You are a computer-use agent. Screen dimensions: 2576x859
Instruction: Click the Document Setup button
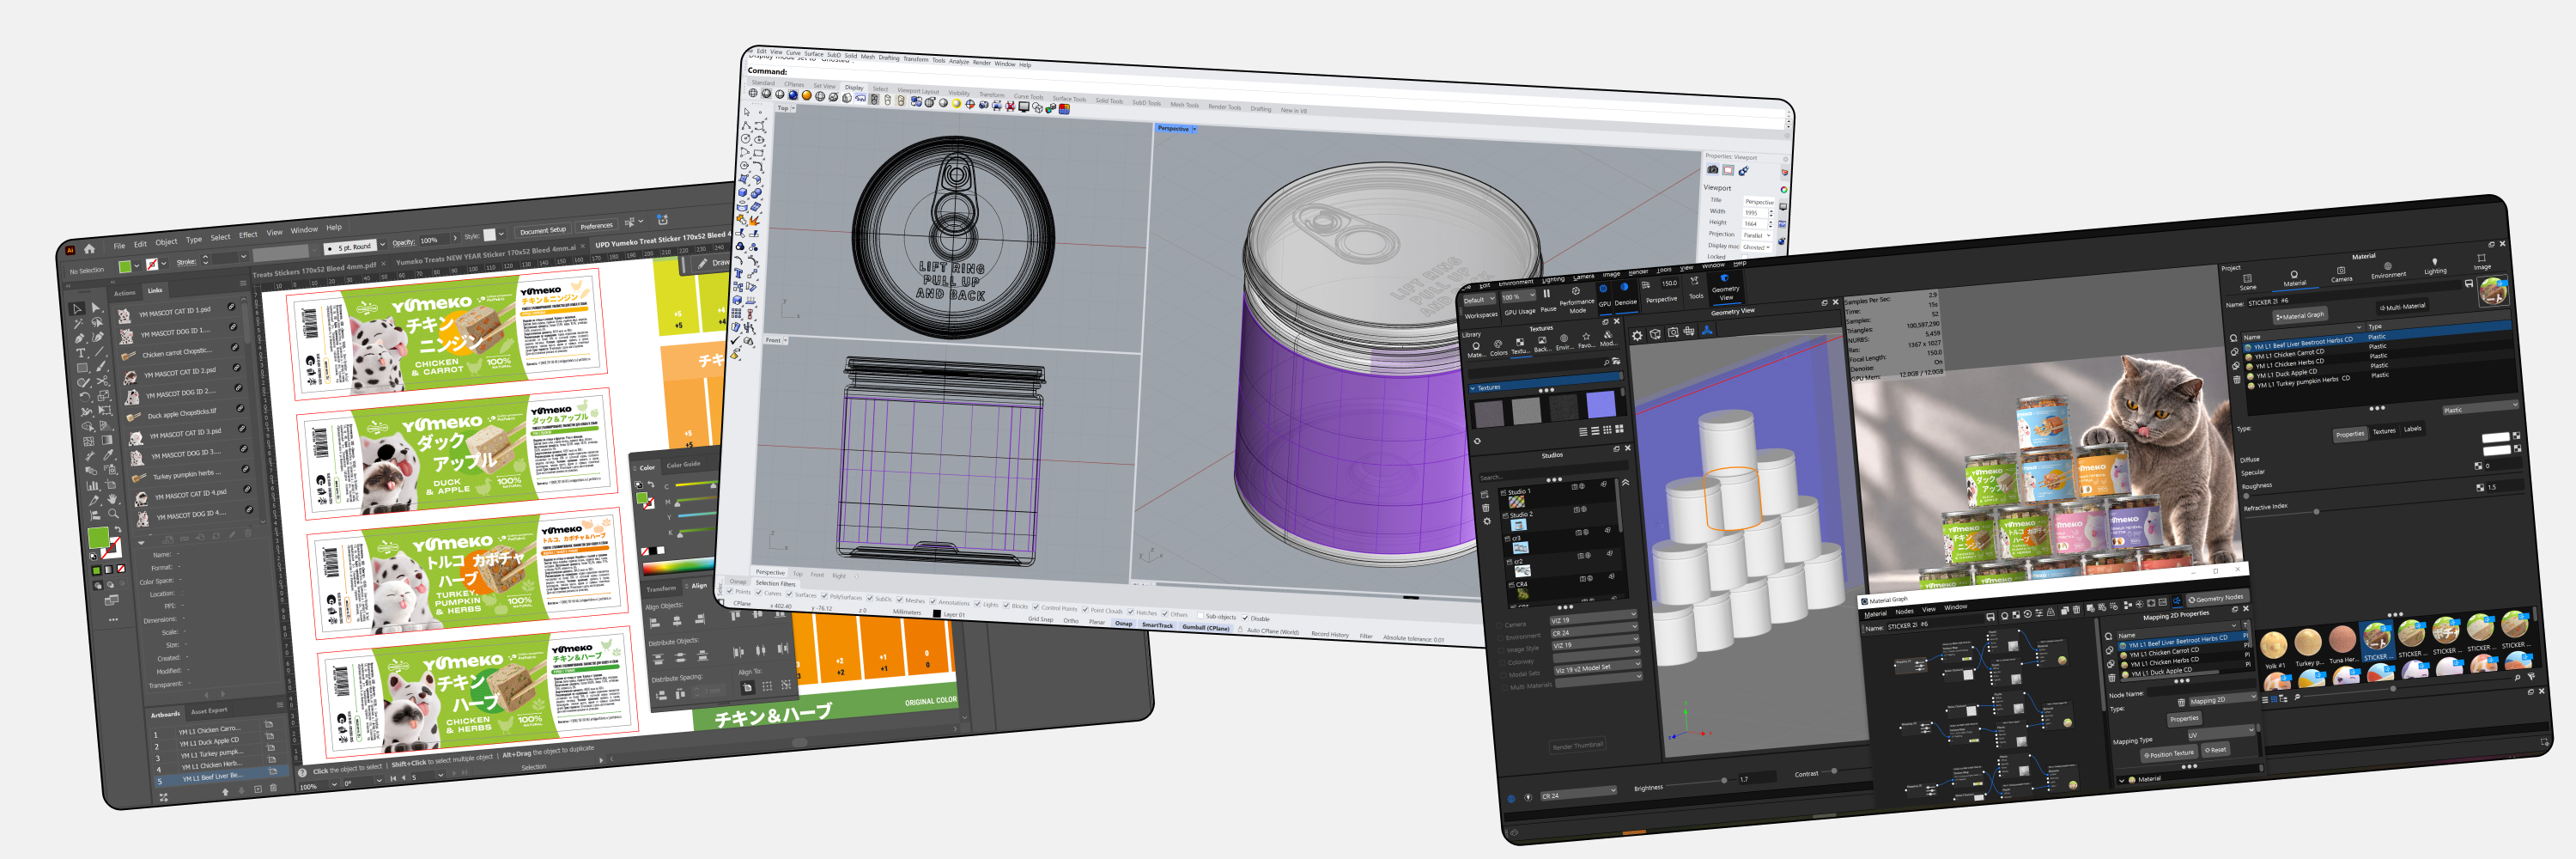542,230
